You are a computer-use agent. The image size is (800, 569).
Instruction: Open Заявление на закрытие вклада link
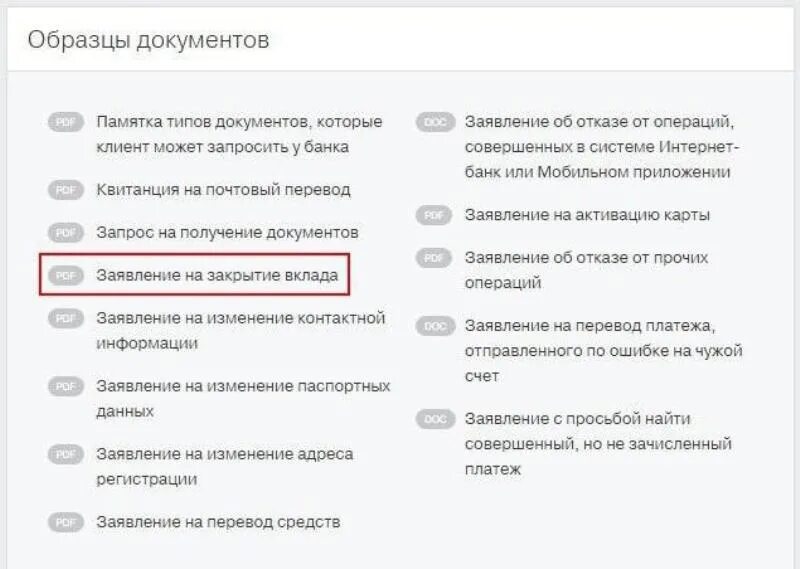coord(217,275)
